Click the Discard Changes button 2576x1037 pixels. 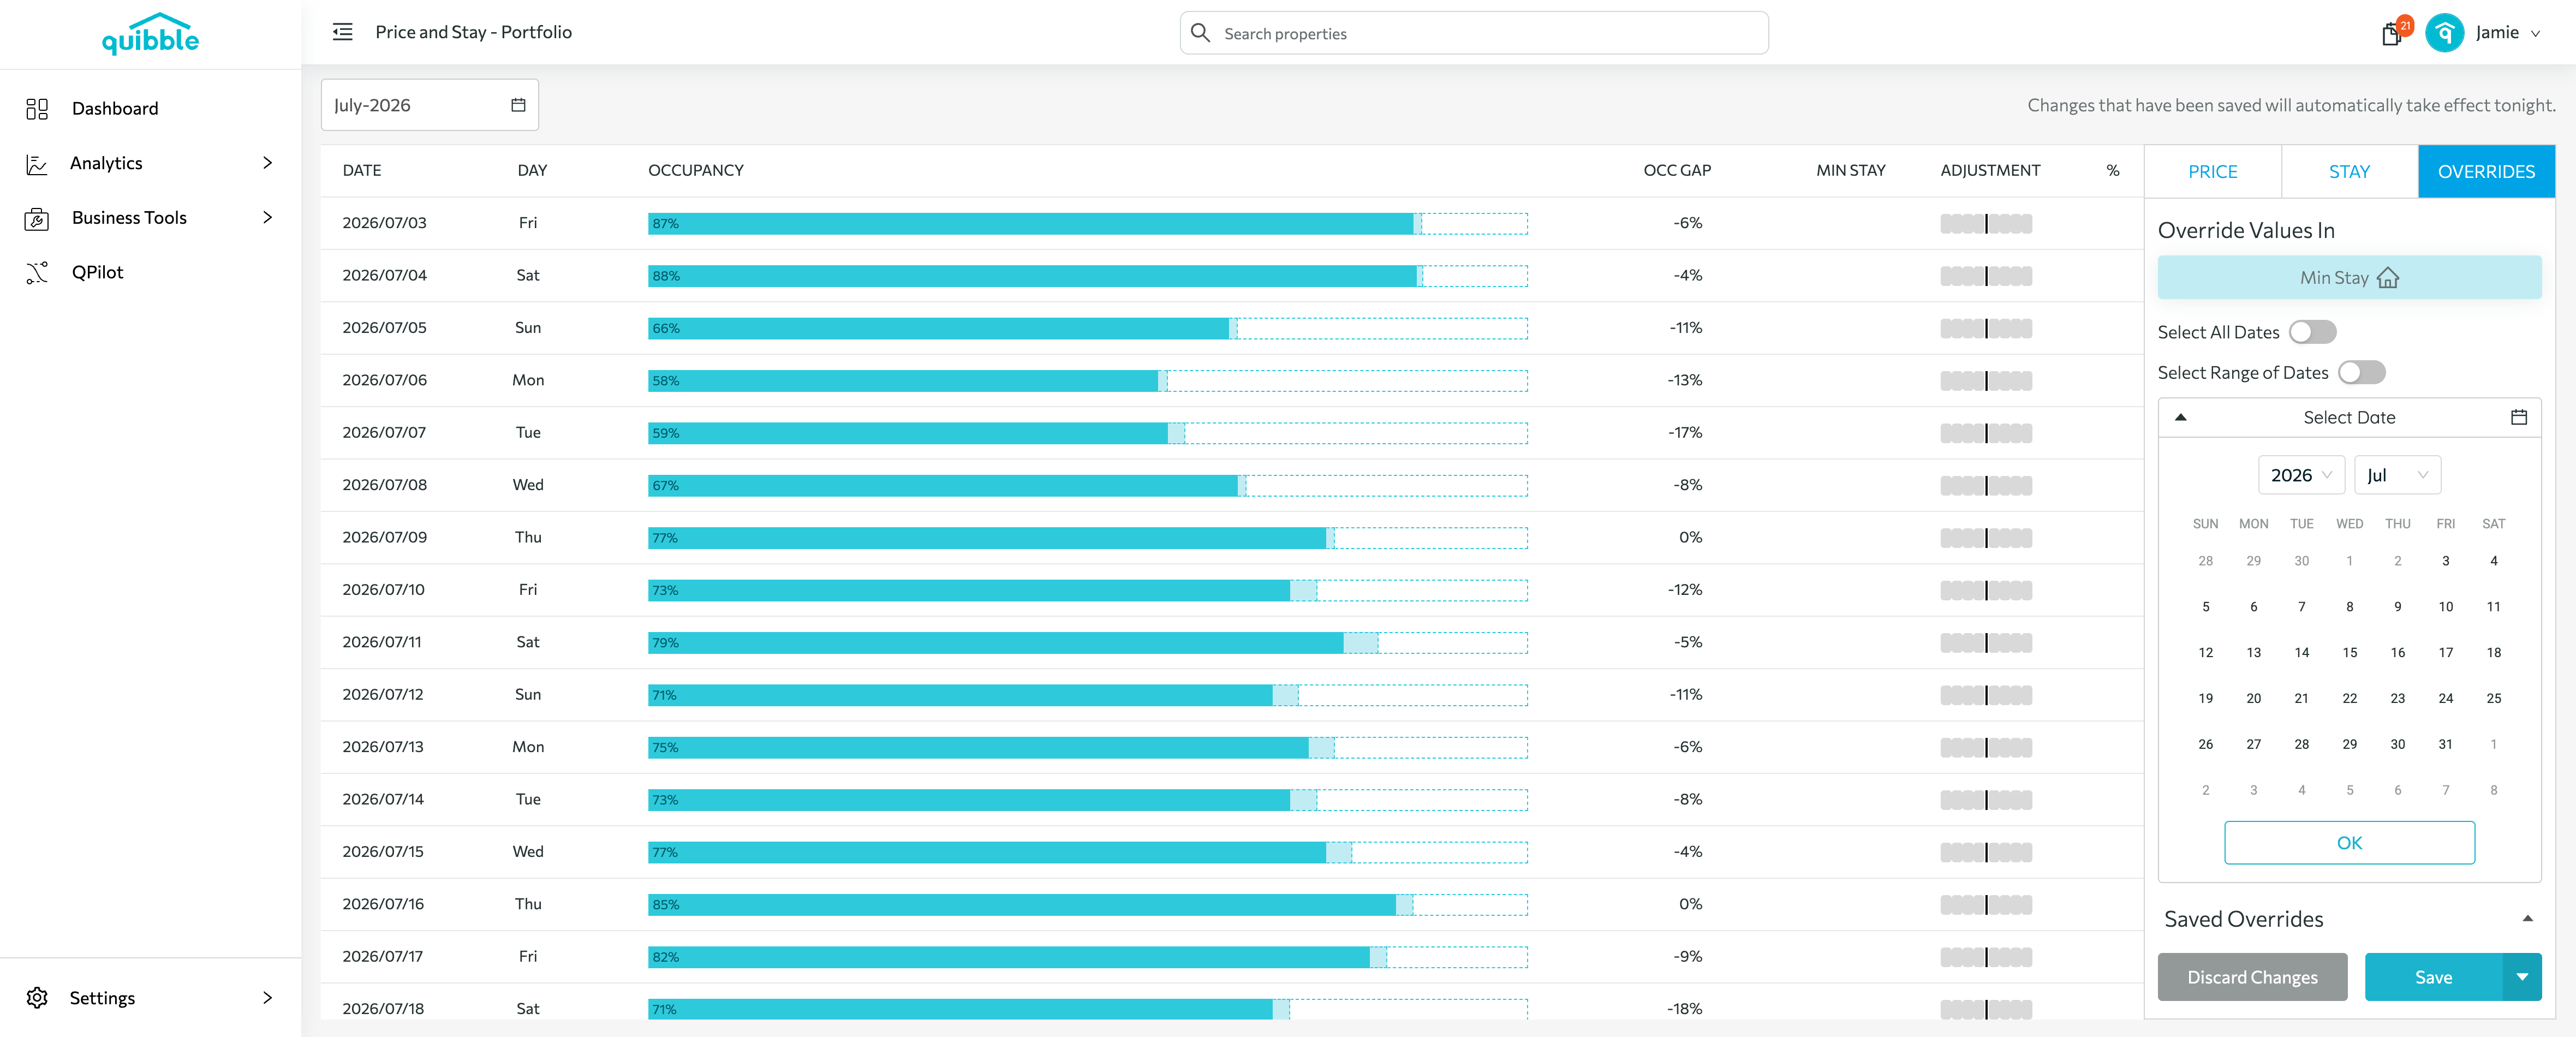click(x=2252, y=976)
